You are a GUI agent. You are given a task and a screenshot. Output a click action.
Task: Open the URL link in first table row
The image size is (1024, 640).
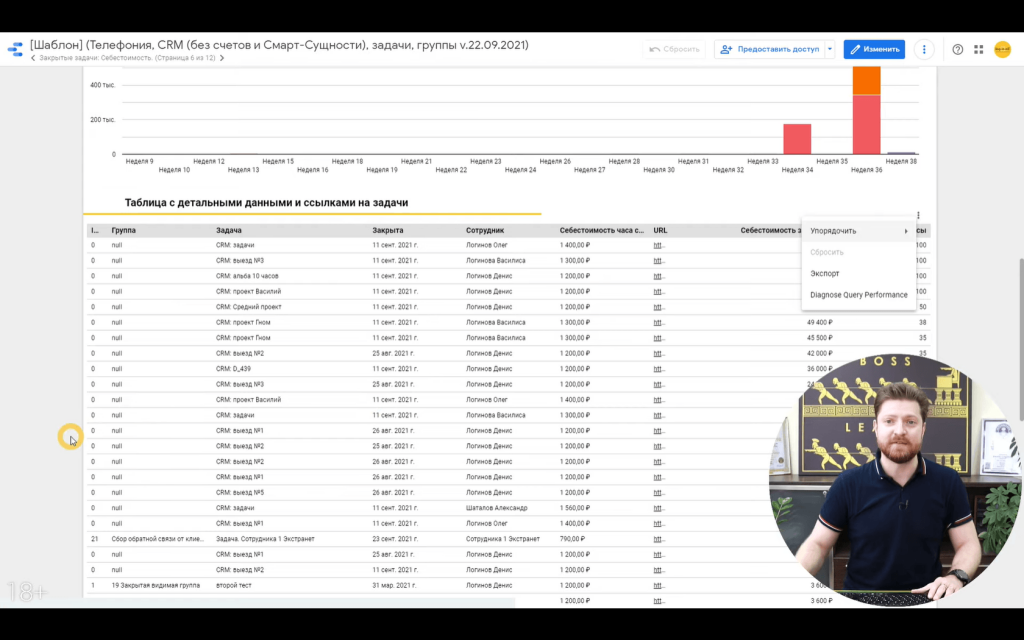coord(659,245)
